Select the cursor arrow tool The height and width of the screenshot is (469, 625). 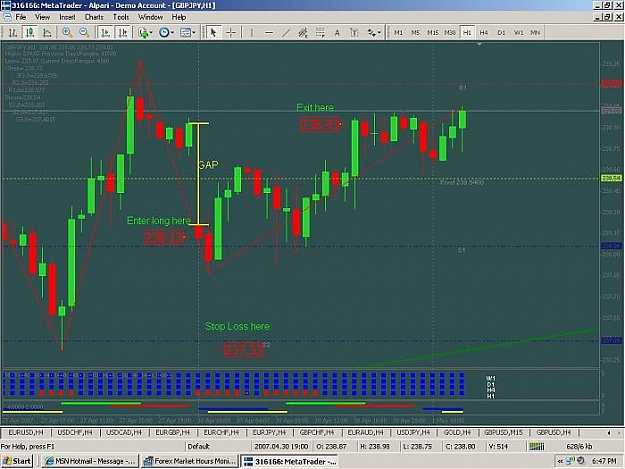click(213, 33)
